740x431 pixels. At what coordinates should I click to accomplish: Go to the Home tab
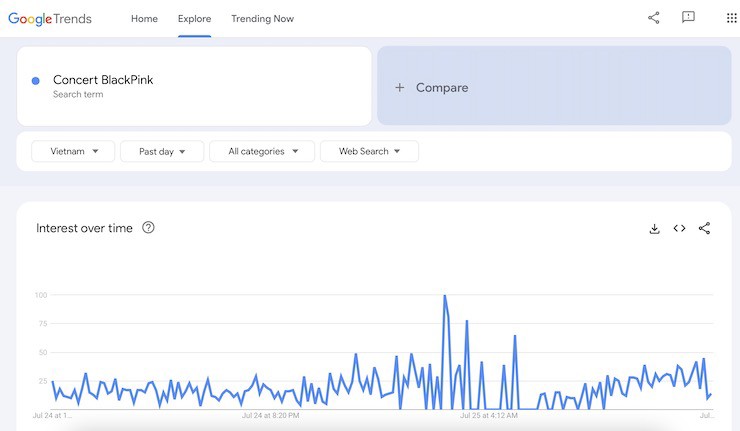click(144, 19)
